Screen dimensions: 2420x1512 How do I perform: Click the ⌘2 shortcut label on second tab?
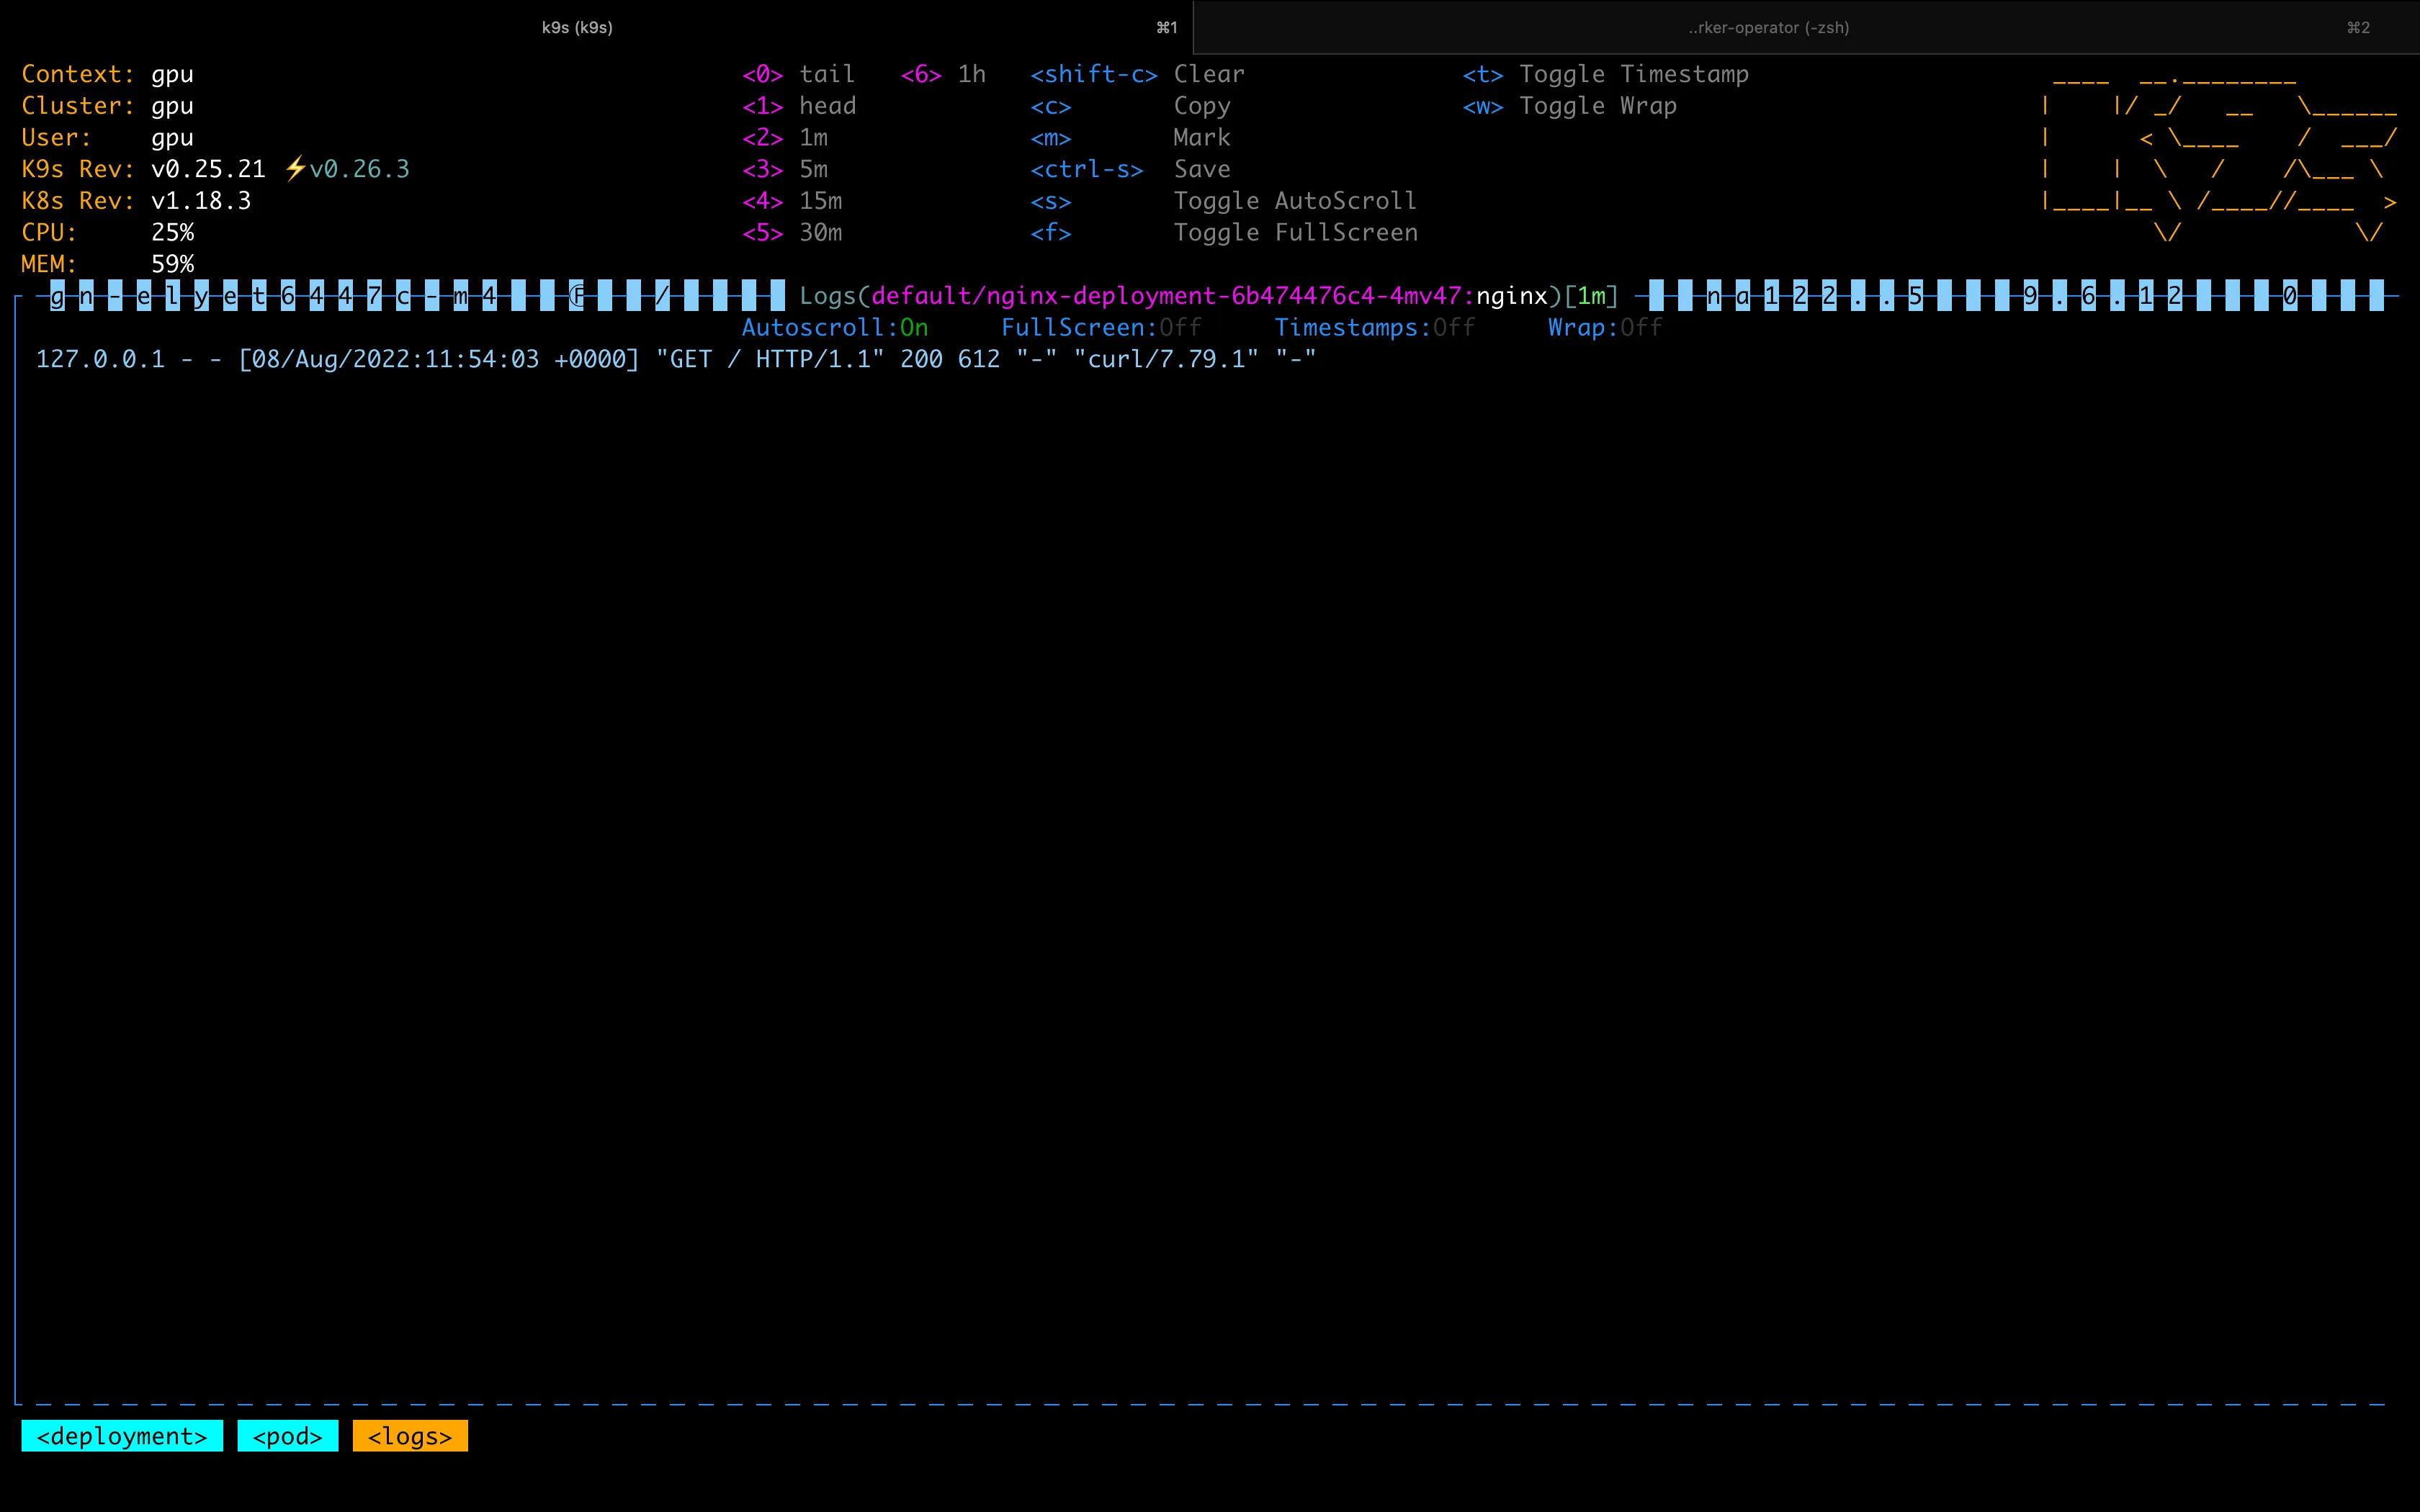pyautogui.click(x=2358, y=27)
